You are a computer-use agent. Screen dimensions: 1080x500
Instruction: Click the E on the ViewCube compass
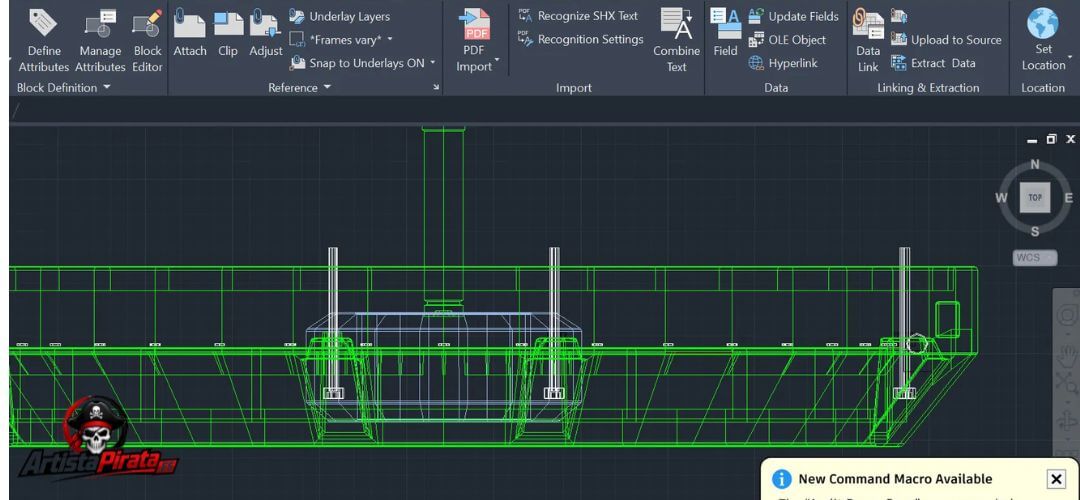click(1068, 198)
